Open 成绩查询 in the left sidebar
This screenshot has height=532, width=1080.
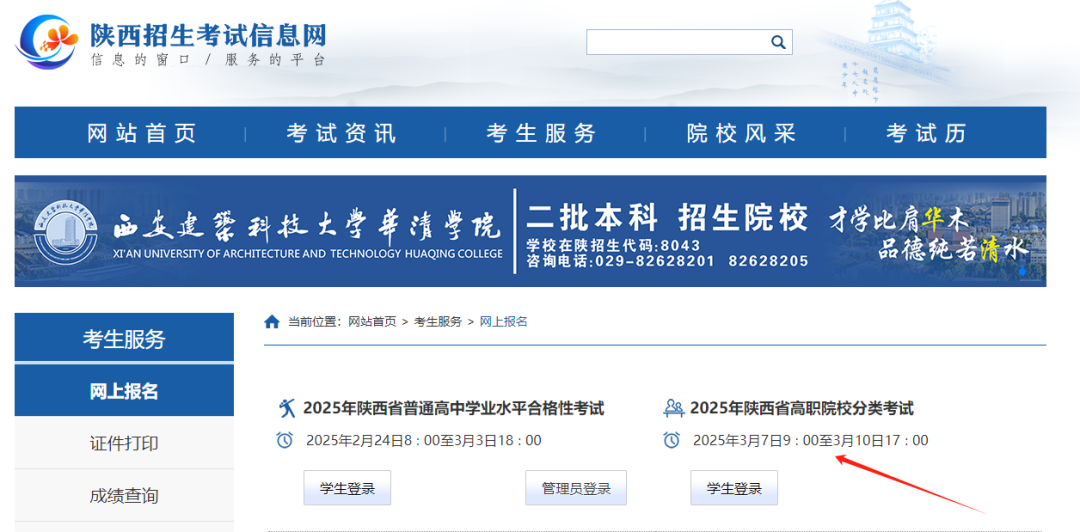coord(124,495)
